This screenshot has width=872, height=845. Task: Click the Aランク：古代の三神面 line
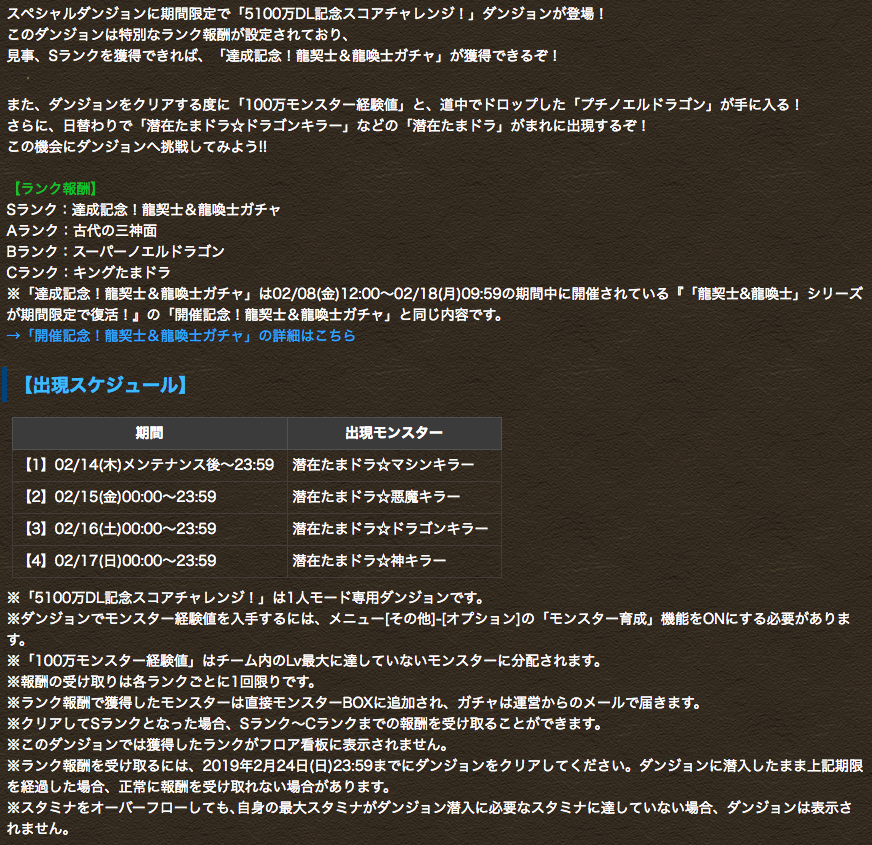click(x=82, y=230)
